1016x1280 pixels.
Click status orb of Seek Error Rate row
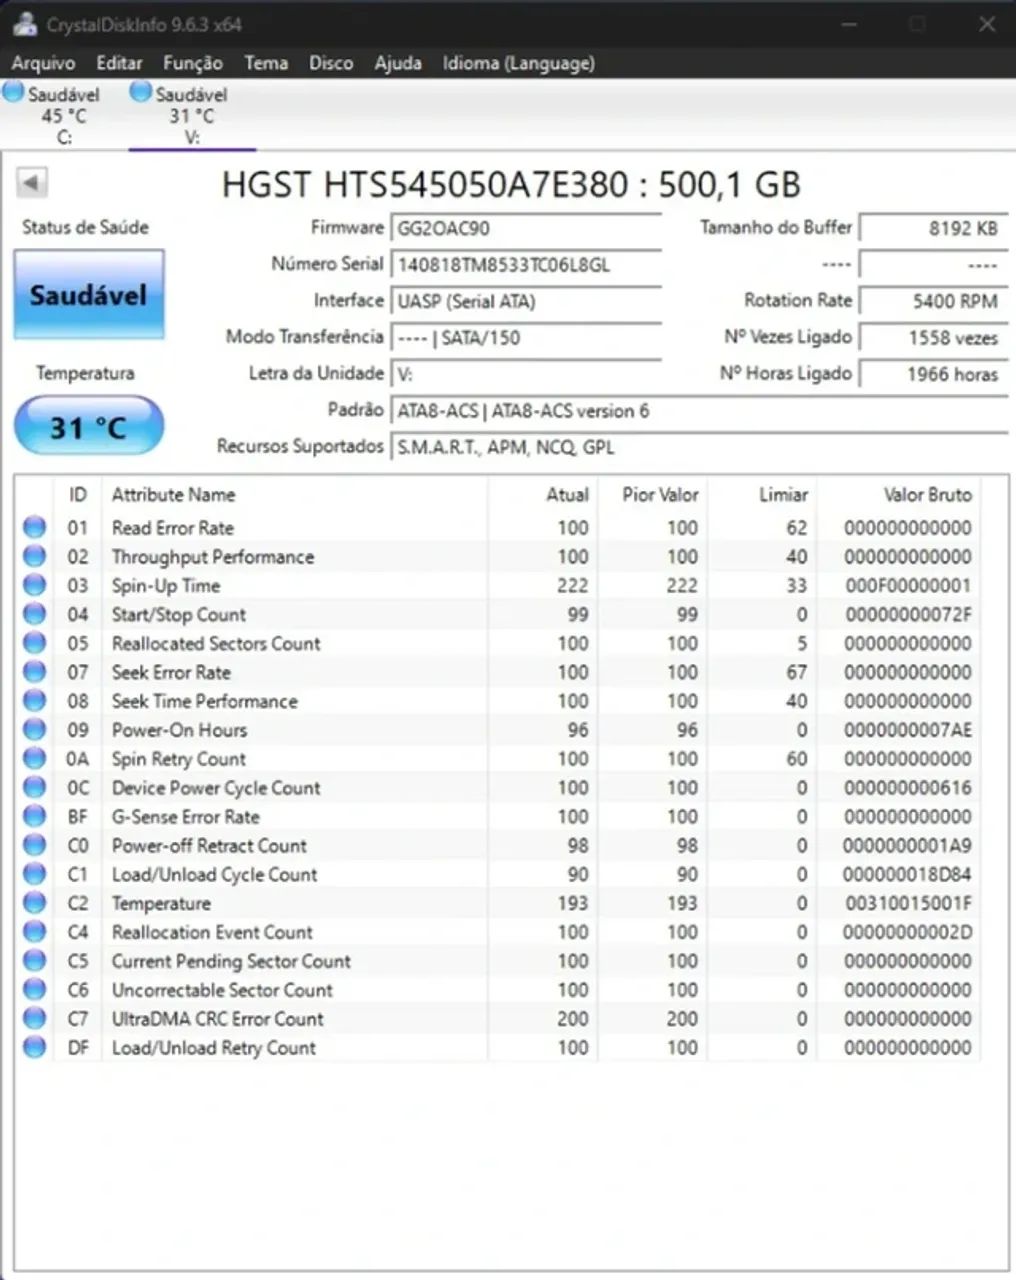(35, 672)
